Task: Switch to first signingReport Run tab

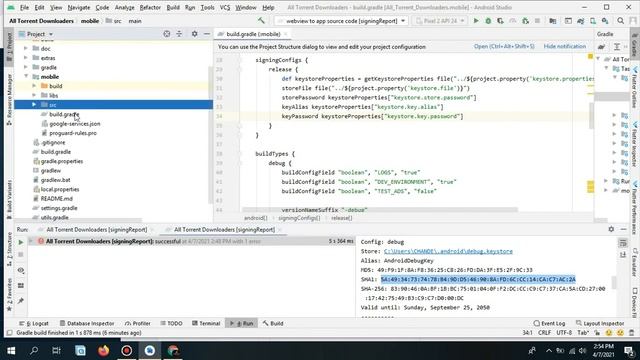Action: (x=96, y=230)
